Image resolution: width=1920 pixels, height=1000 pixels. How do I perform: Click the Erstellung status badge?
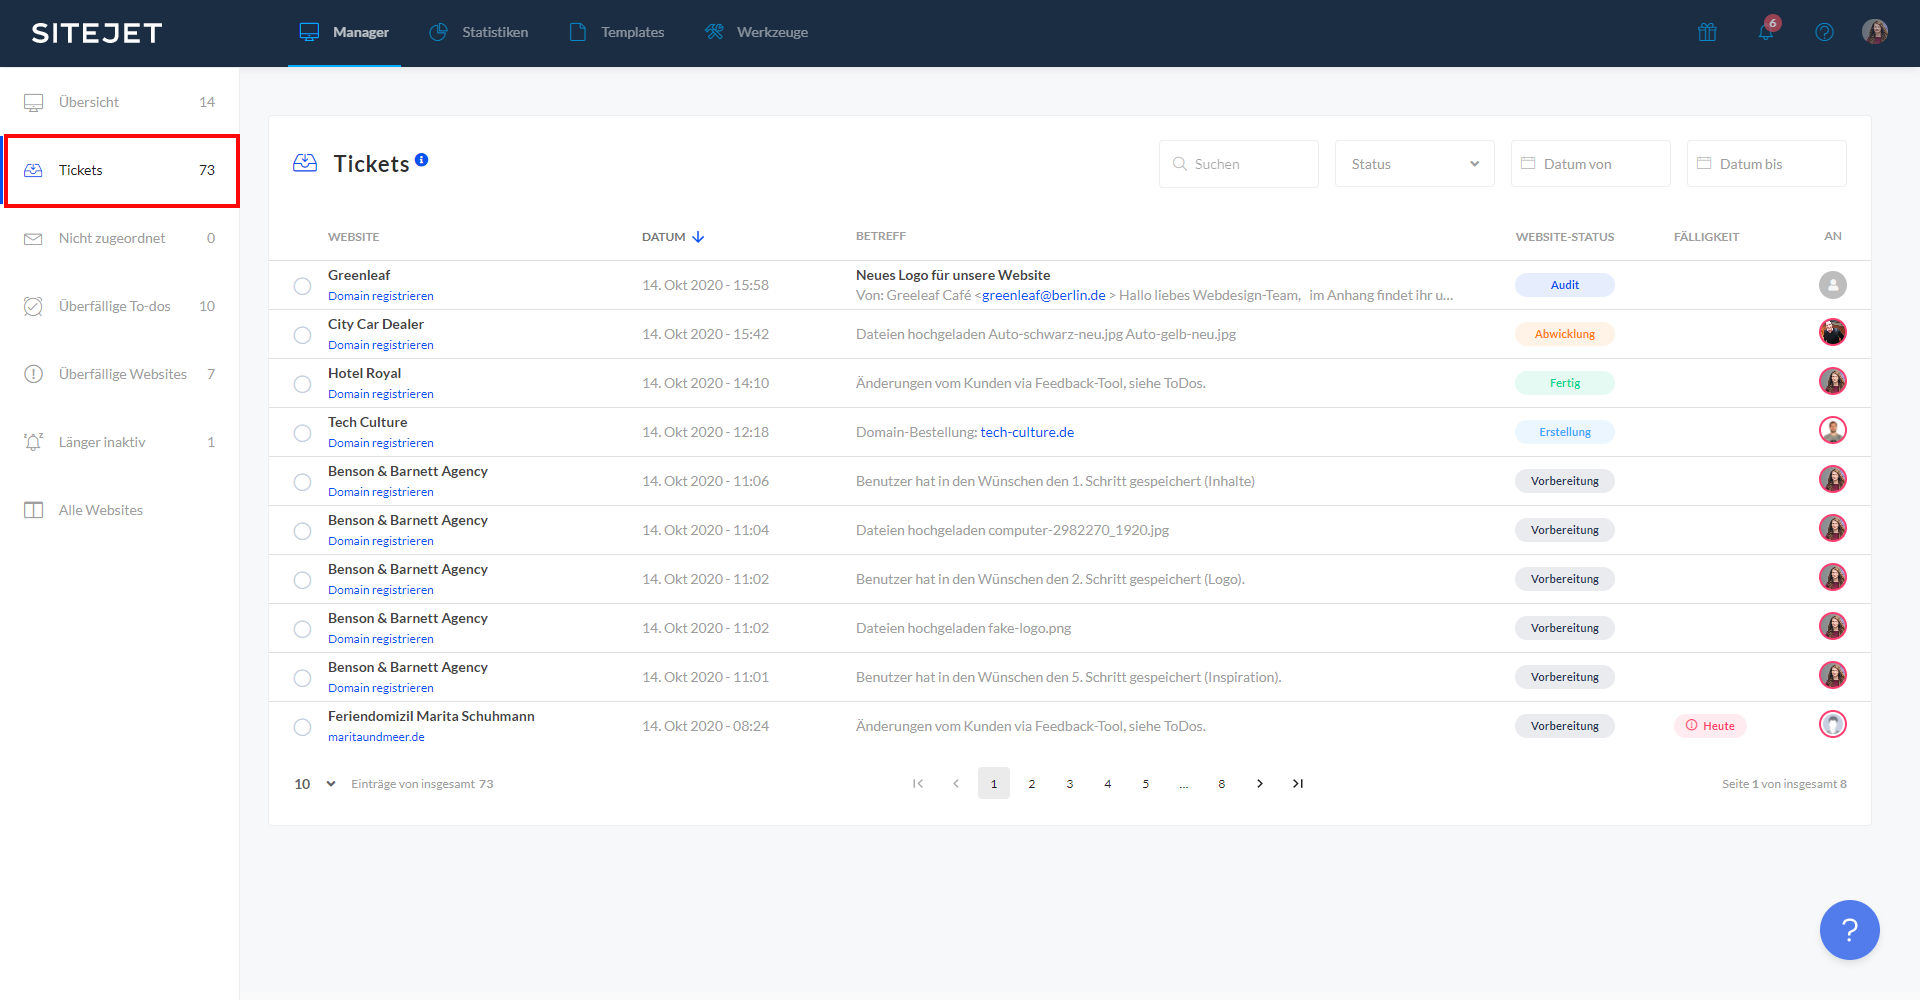pos(1565,432)
